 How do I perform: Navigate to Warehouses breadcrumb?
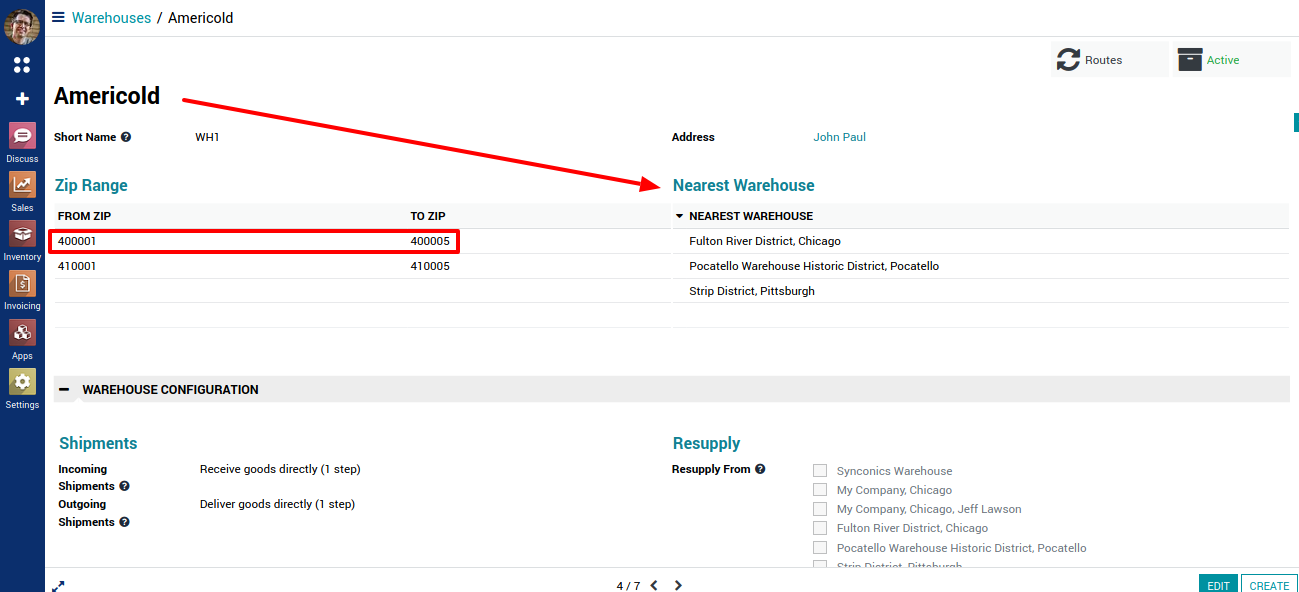111,18
